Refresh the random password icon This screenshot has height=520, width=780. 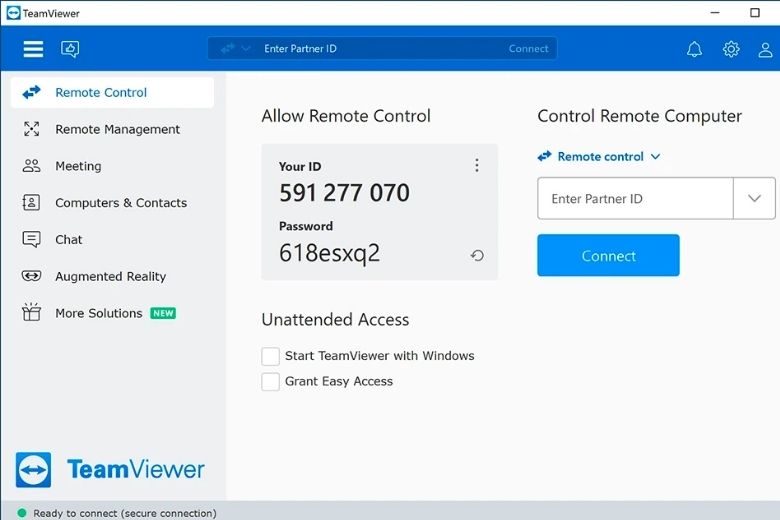coord(477,256)
